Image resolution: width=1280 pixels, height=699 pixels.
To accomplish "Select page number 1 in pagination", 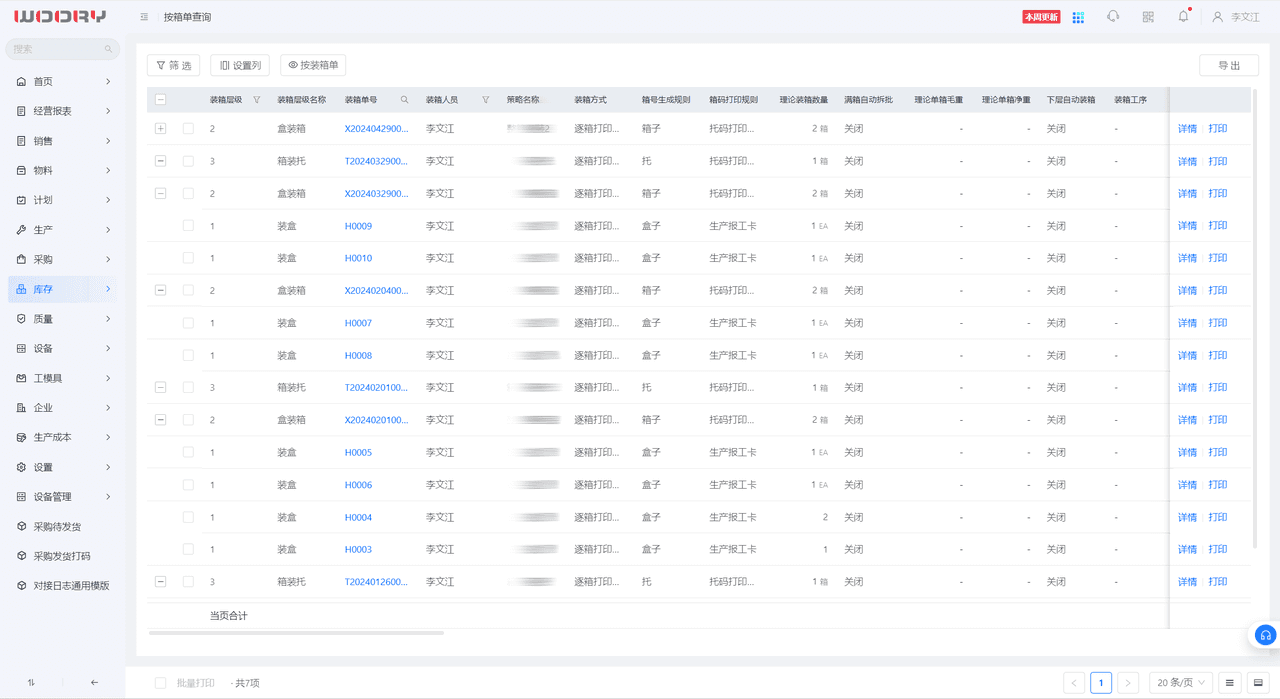I will (1101, 683).
